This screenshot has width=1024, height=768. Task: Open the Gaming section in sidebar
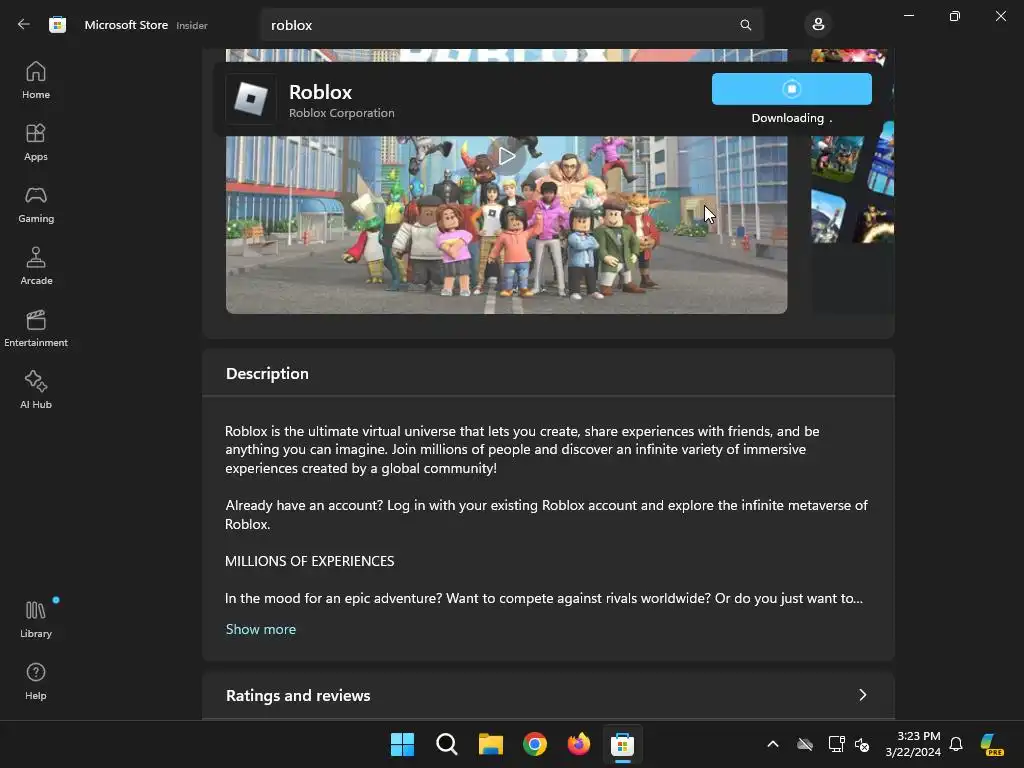pyautogui.click(x=36, y=204)
